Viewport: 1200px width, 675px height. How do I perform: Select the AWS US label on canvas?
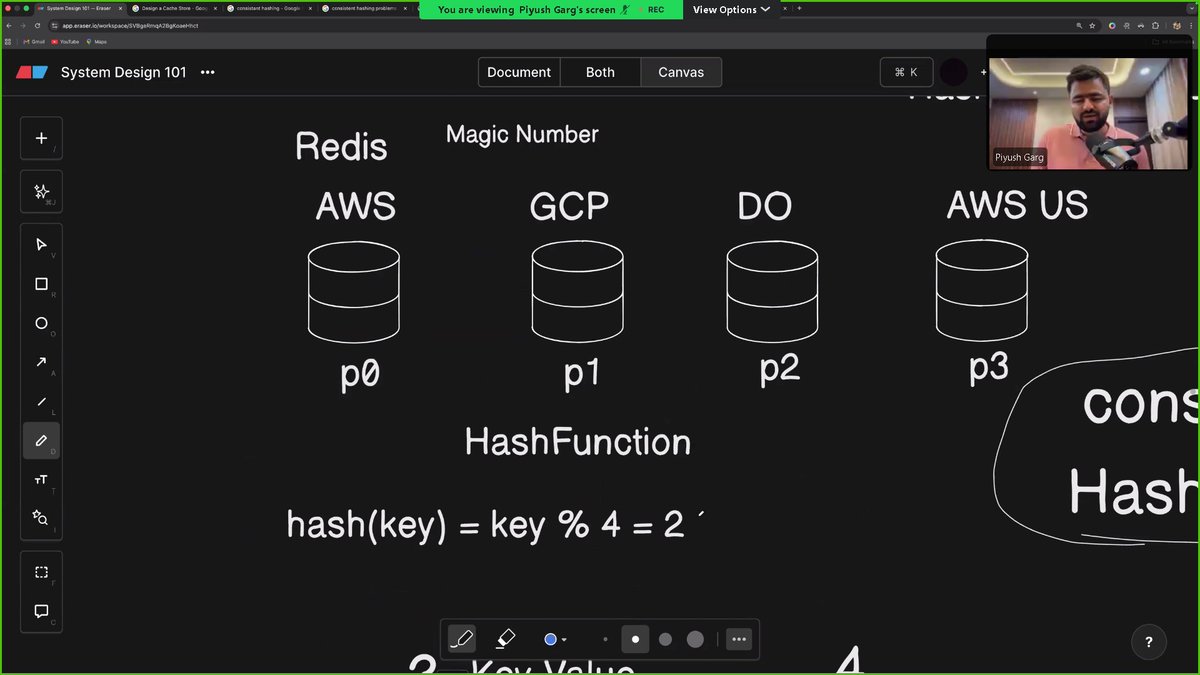[1017, 205]
